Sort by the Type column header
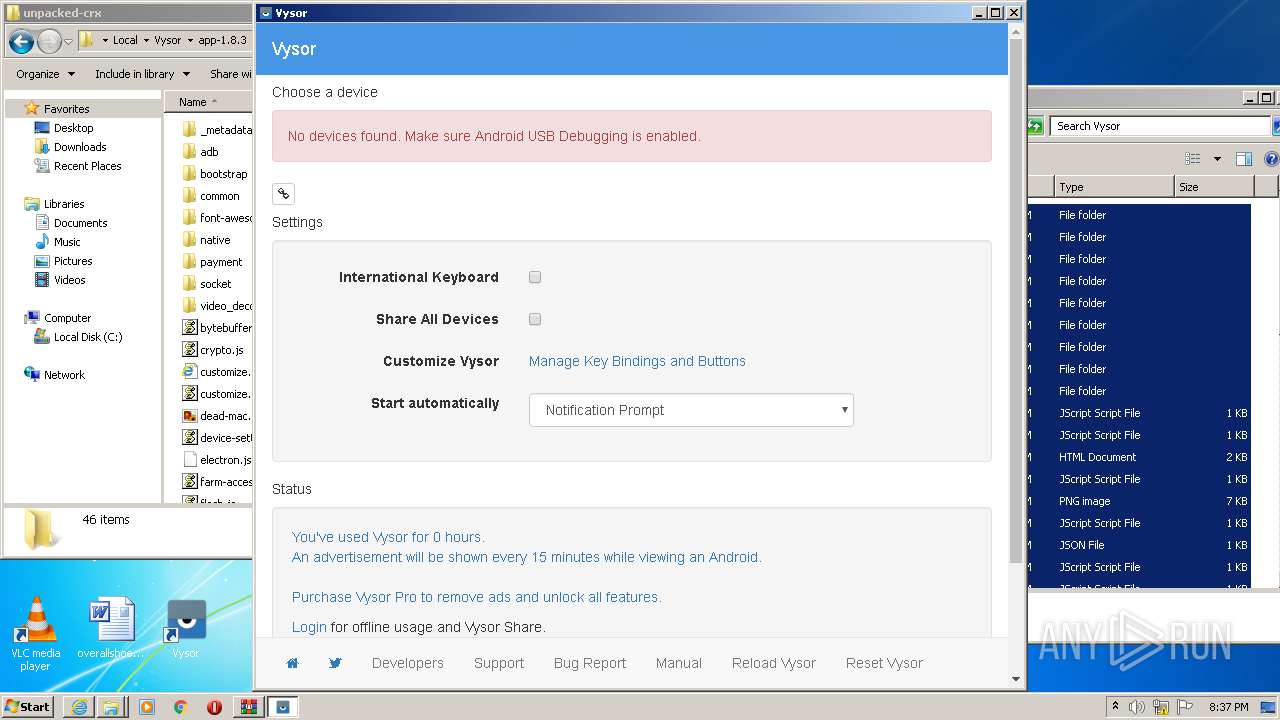1280x720 pixels. tap(1114, 187)
